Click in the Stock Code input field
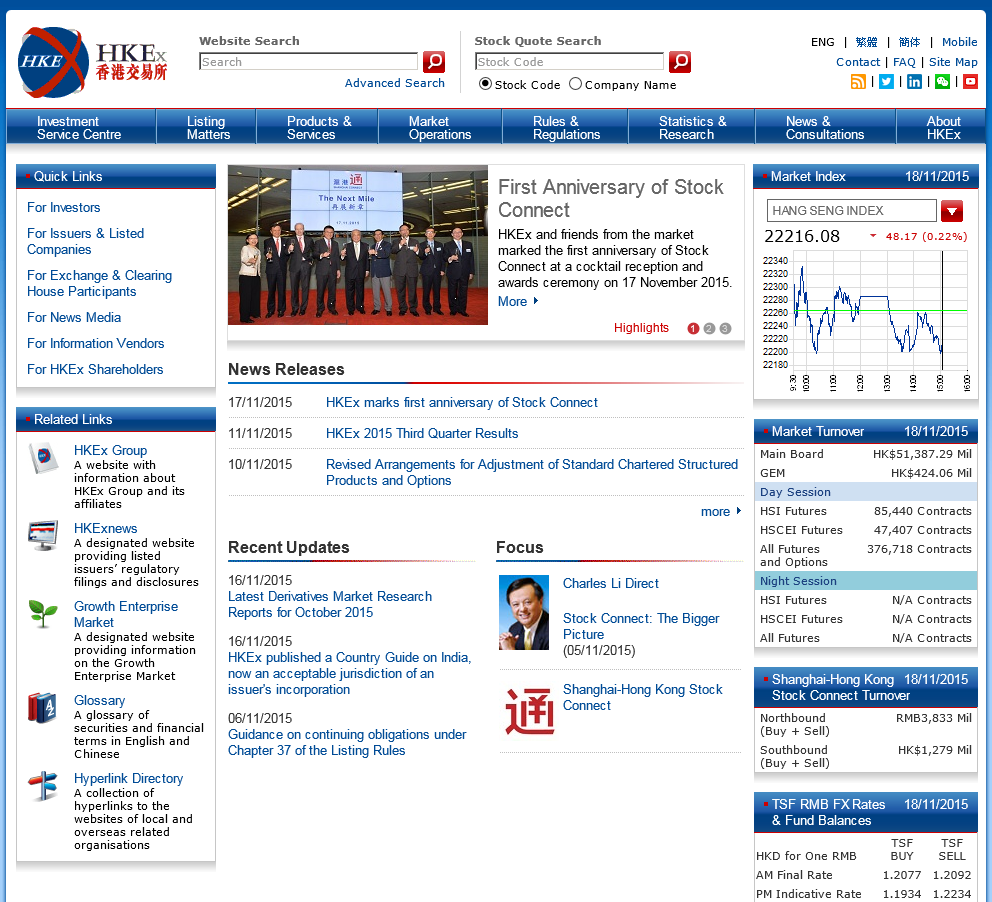This screenshot has height=902, width=992. (x=569, y=62)
